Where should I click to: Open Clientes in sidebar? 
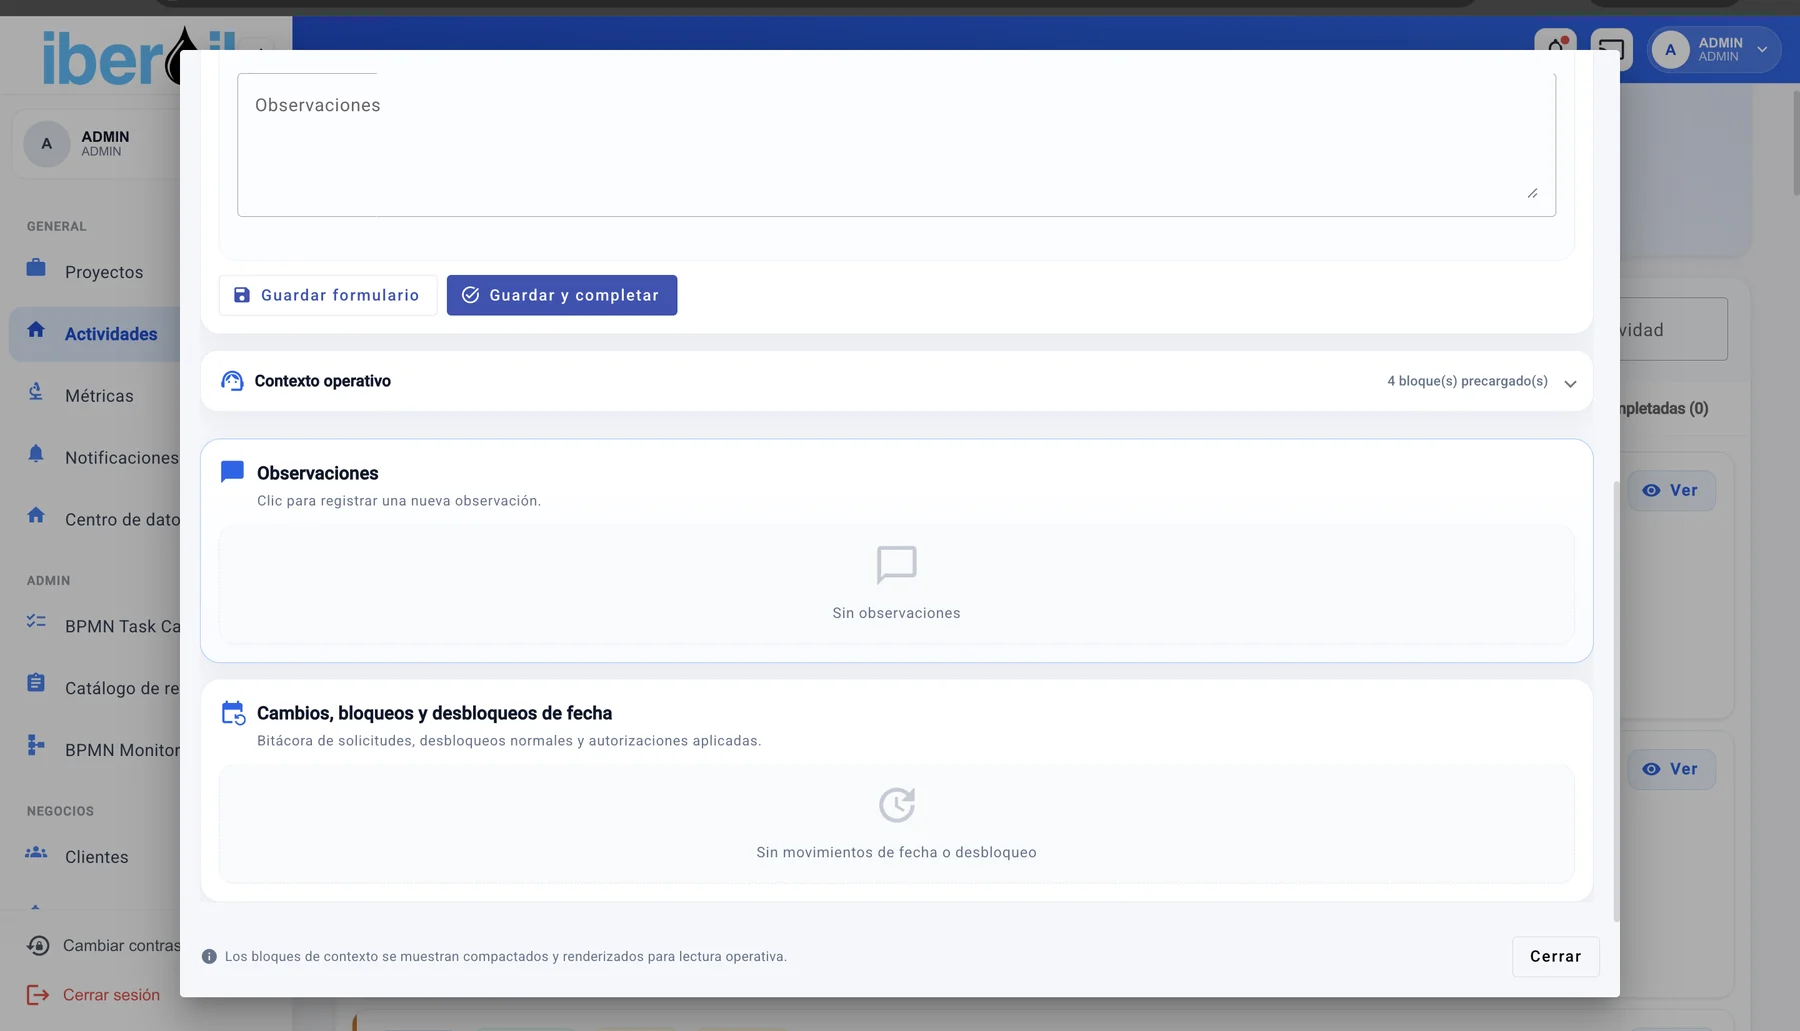(95, 857)
